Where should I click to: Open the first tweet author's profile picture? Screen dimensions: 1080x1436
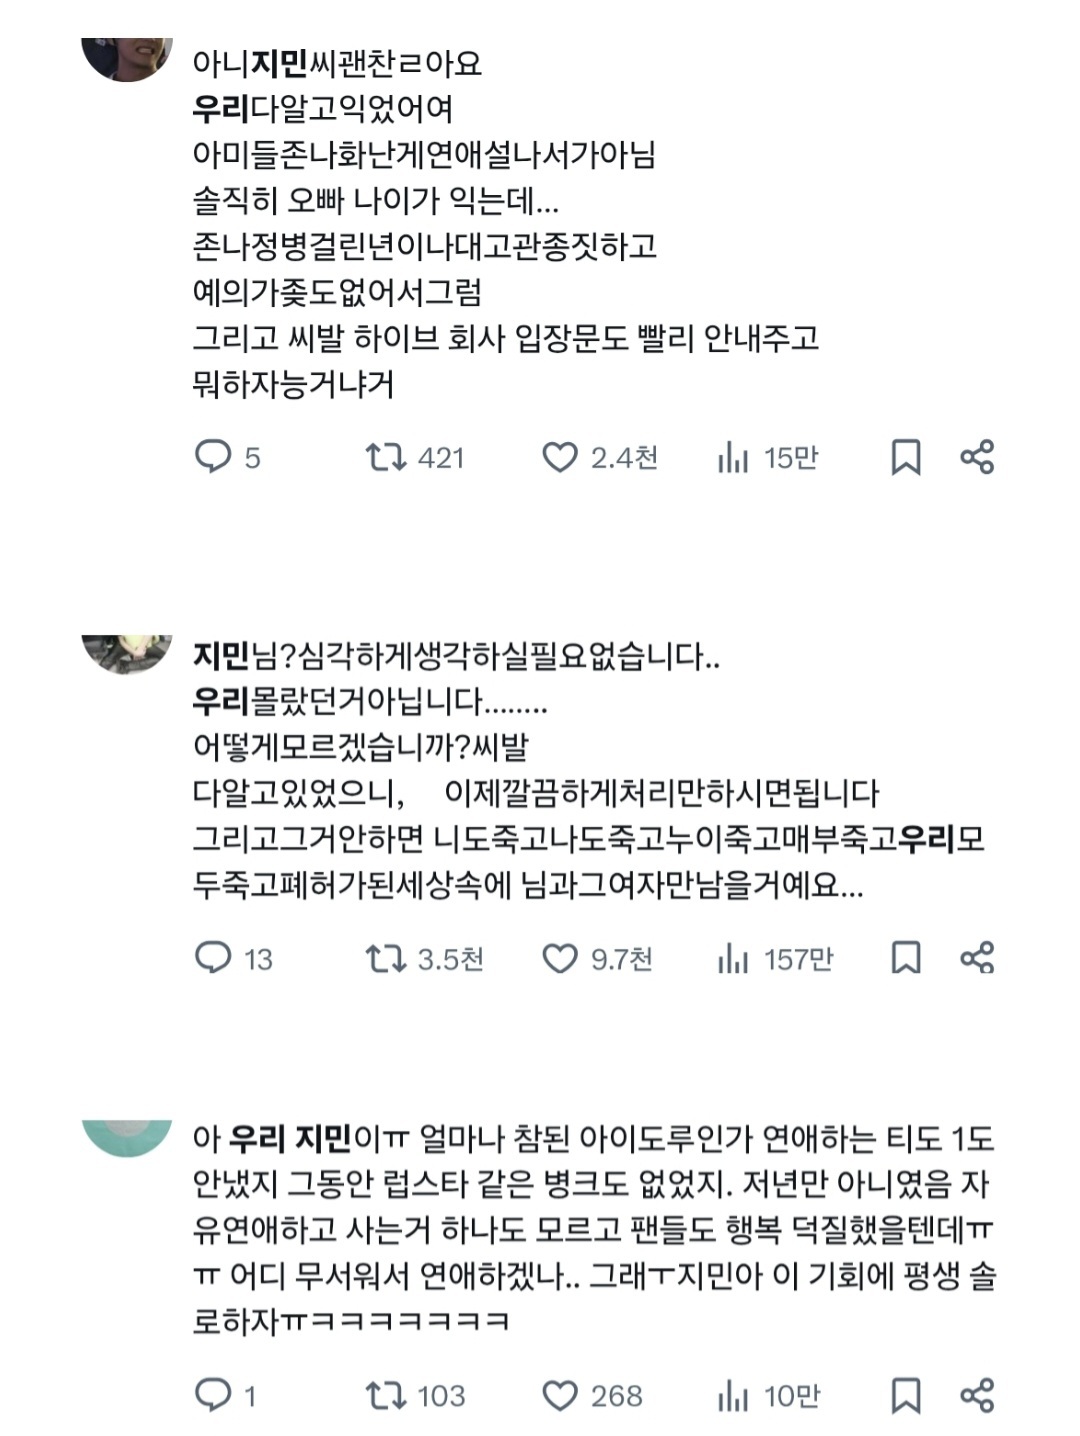(126, 56)
